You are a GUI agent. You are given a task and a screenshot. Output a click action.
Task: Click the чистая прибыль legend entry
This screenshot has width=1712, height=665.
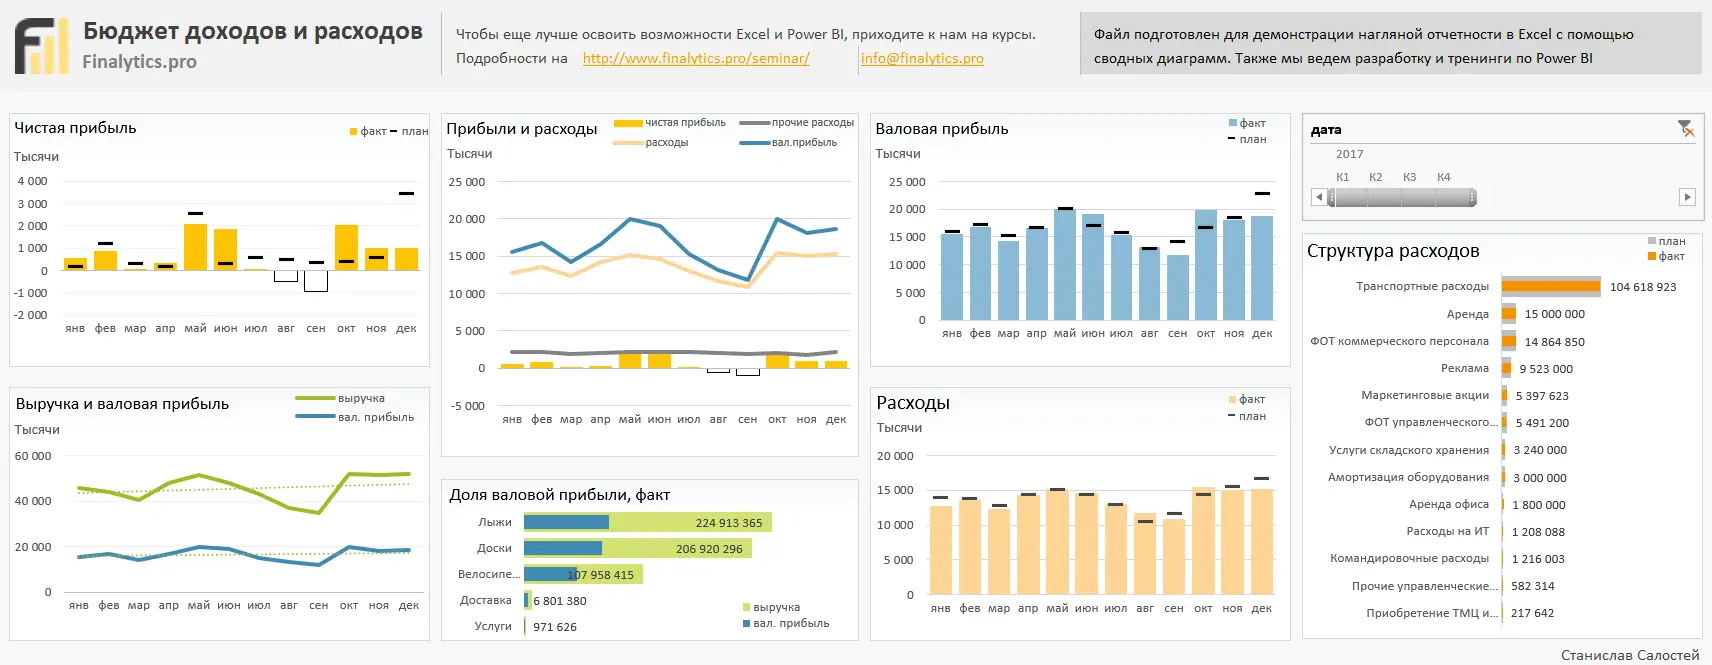(x=670, y=123)
